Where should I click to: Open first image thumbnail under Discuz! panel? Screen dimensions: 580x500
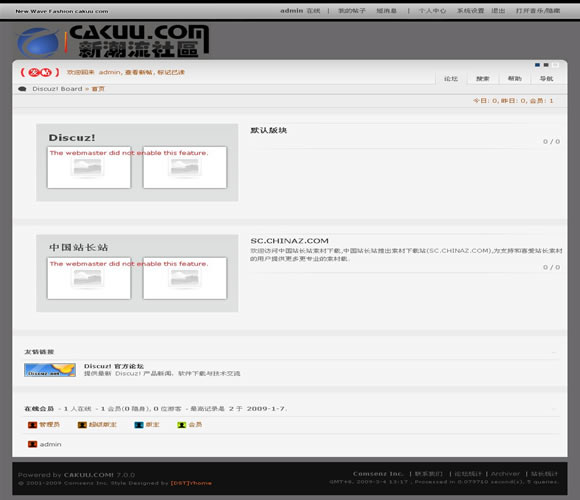point(89,168)
